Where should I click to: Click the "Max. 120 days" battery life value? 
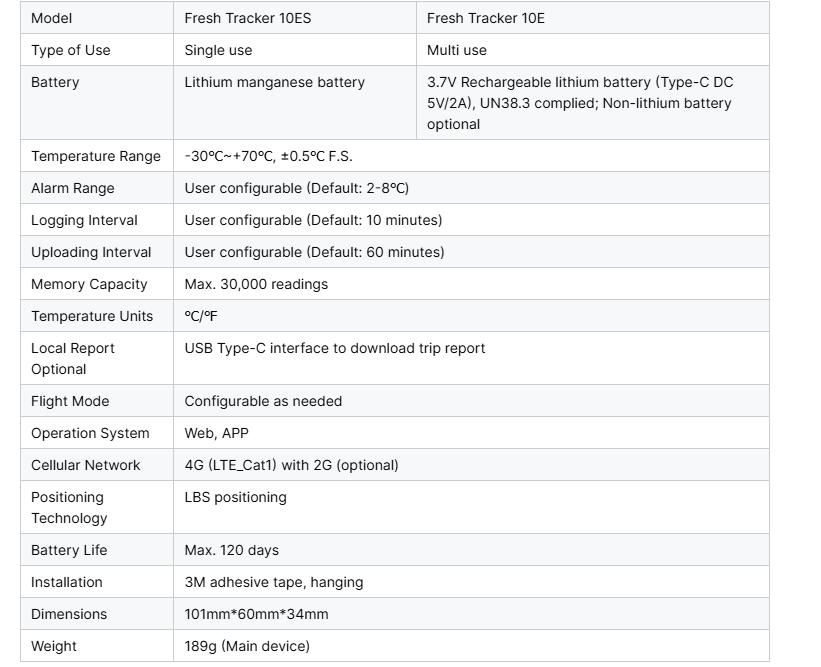[231, 550]
